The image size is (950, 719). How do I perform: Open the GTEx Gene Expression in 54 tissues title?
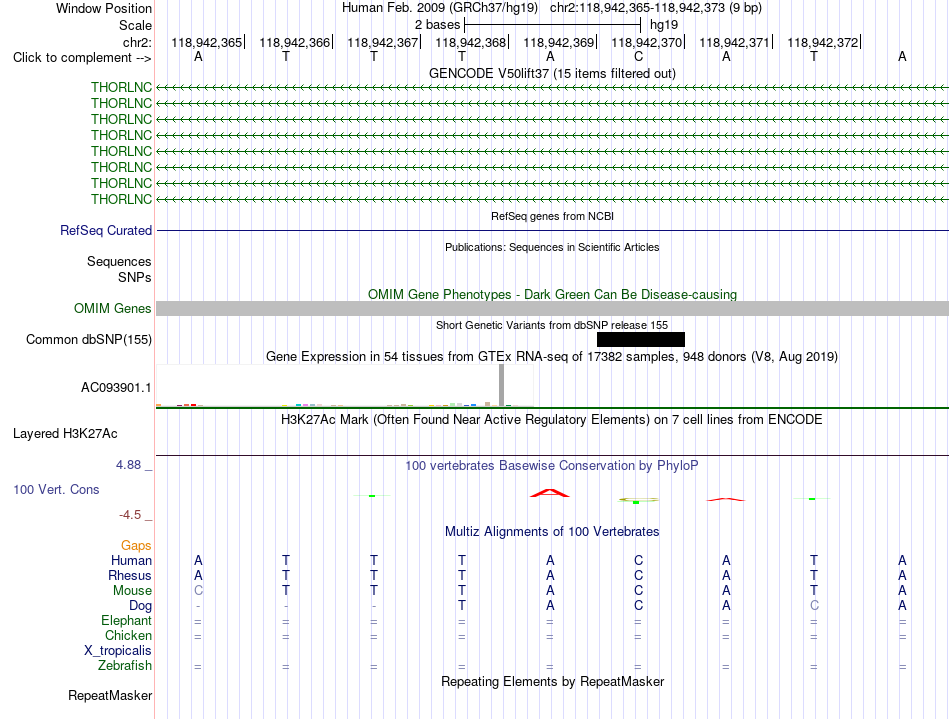coord(552,356)
